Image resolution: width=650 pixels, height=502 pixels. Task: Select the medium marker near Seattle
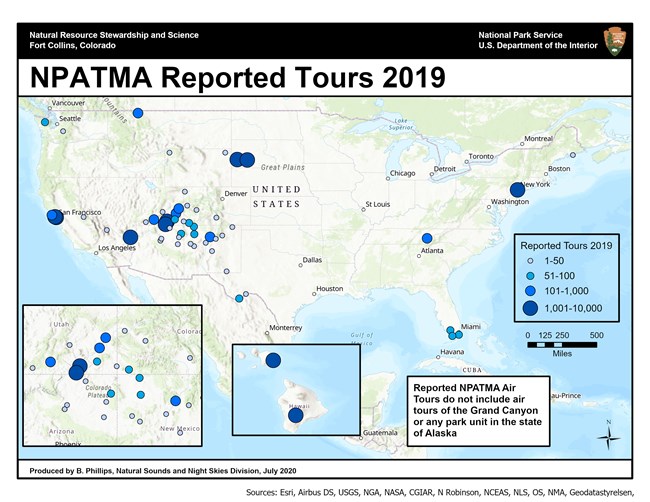click(x=44, y=123)
